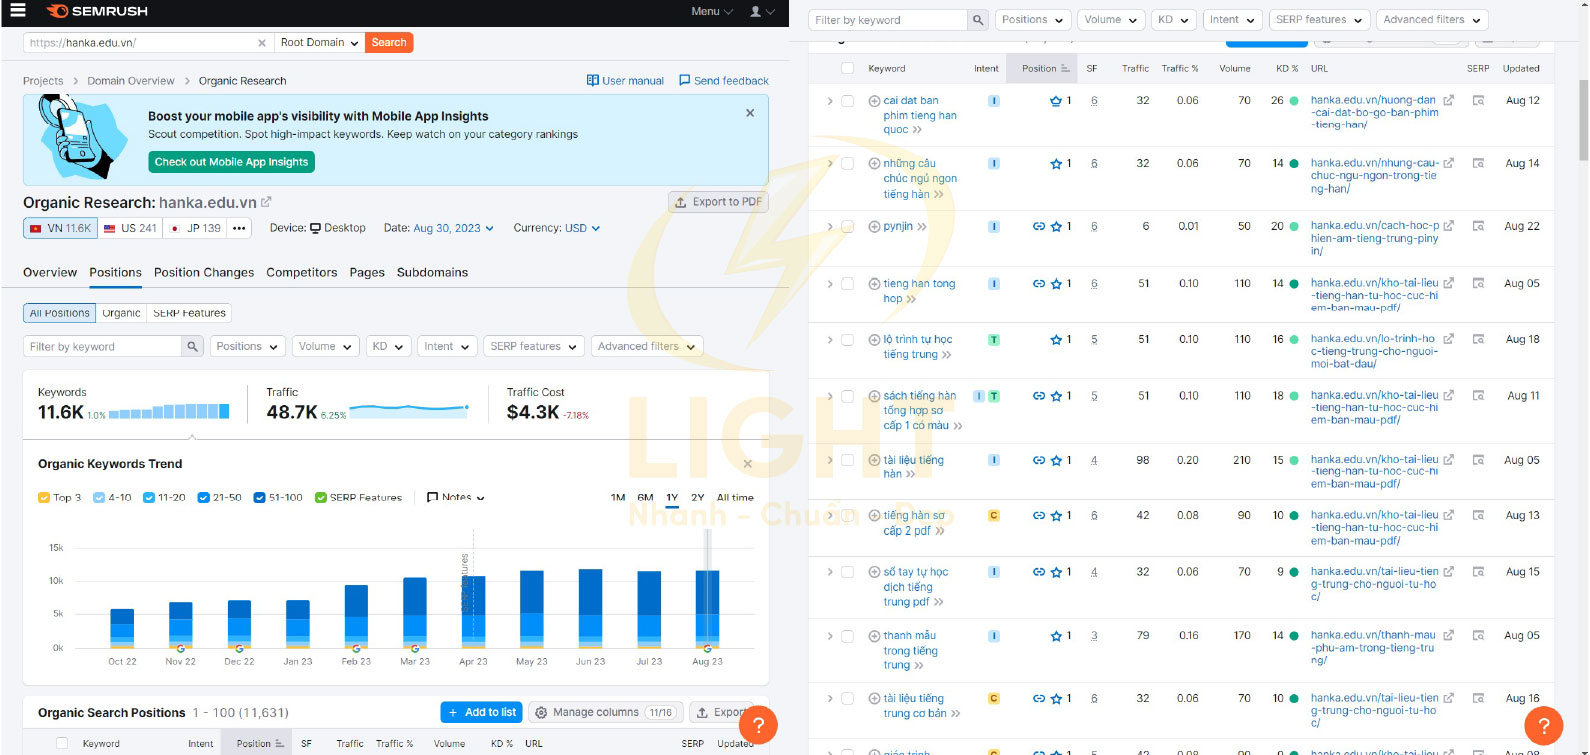Select the Organic positions sub-tab
The width and height of the screenshot is (1590, 755).
click(121, 313)
